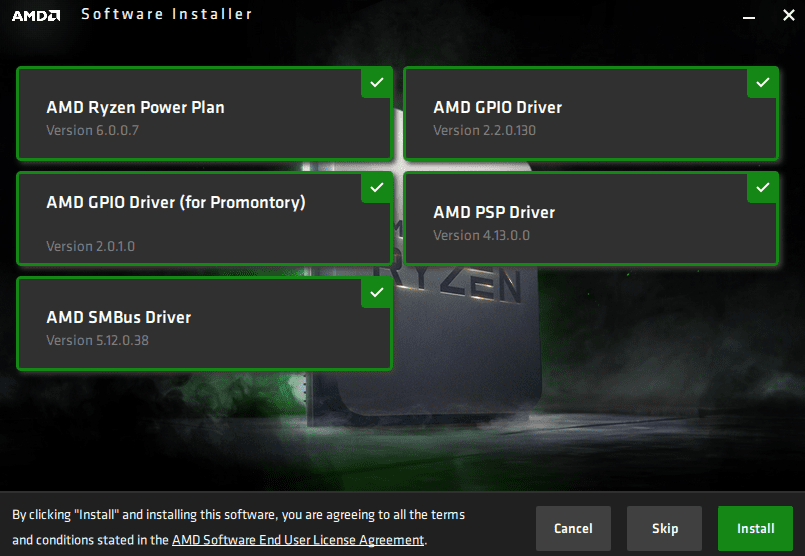Open the AMD Software End User License Agreement

(298, 540)
